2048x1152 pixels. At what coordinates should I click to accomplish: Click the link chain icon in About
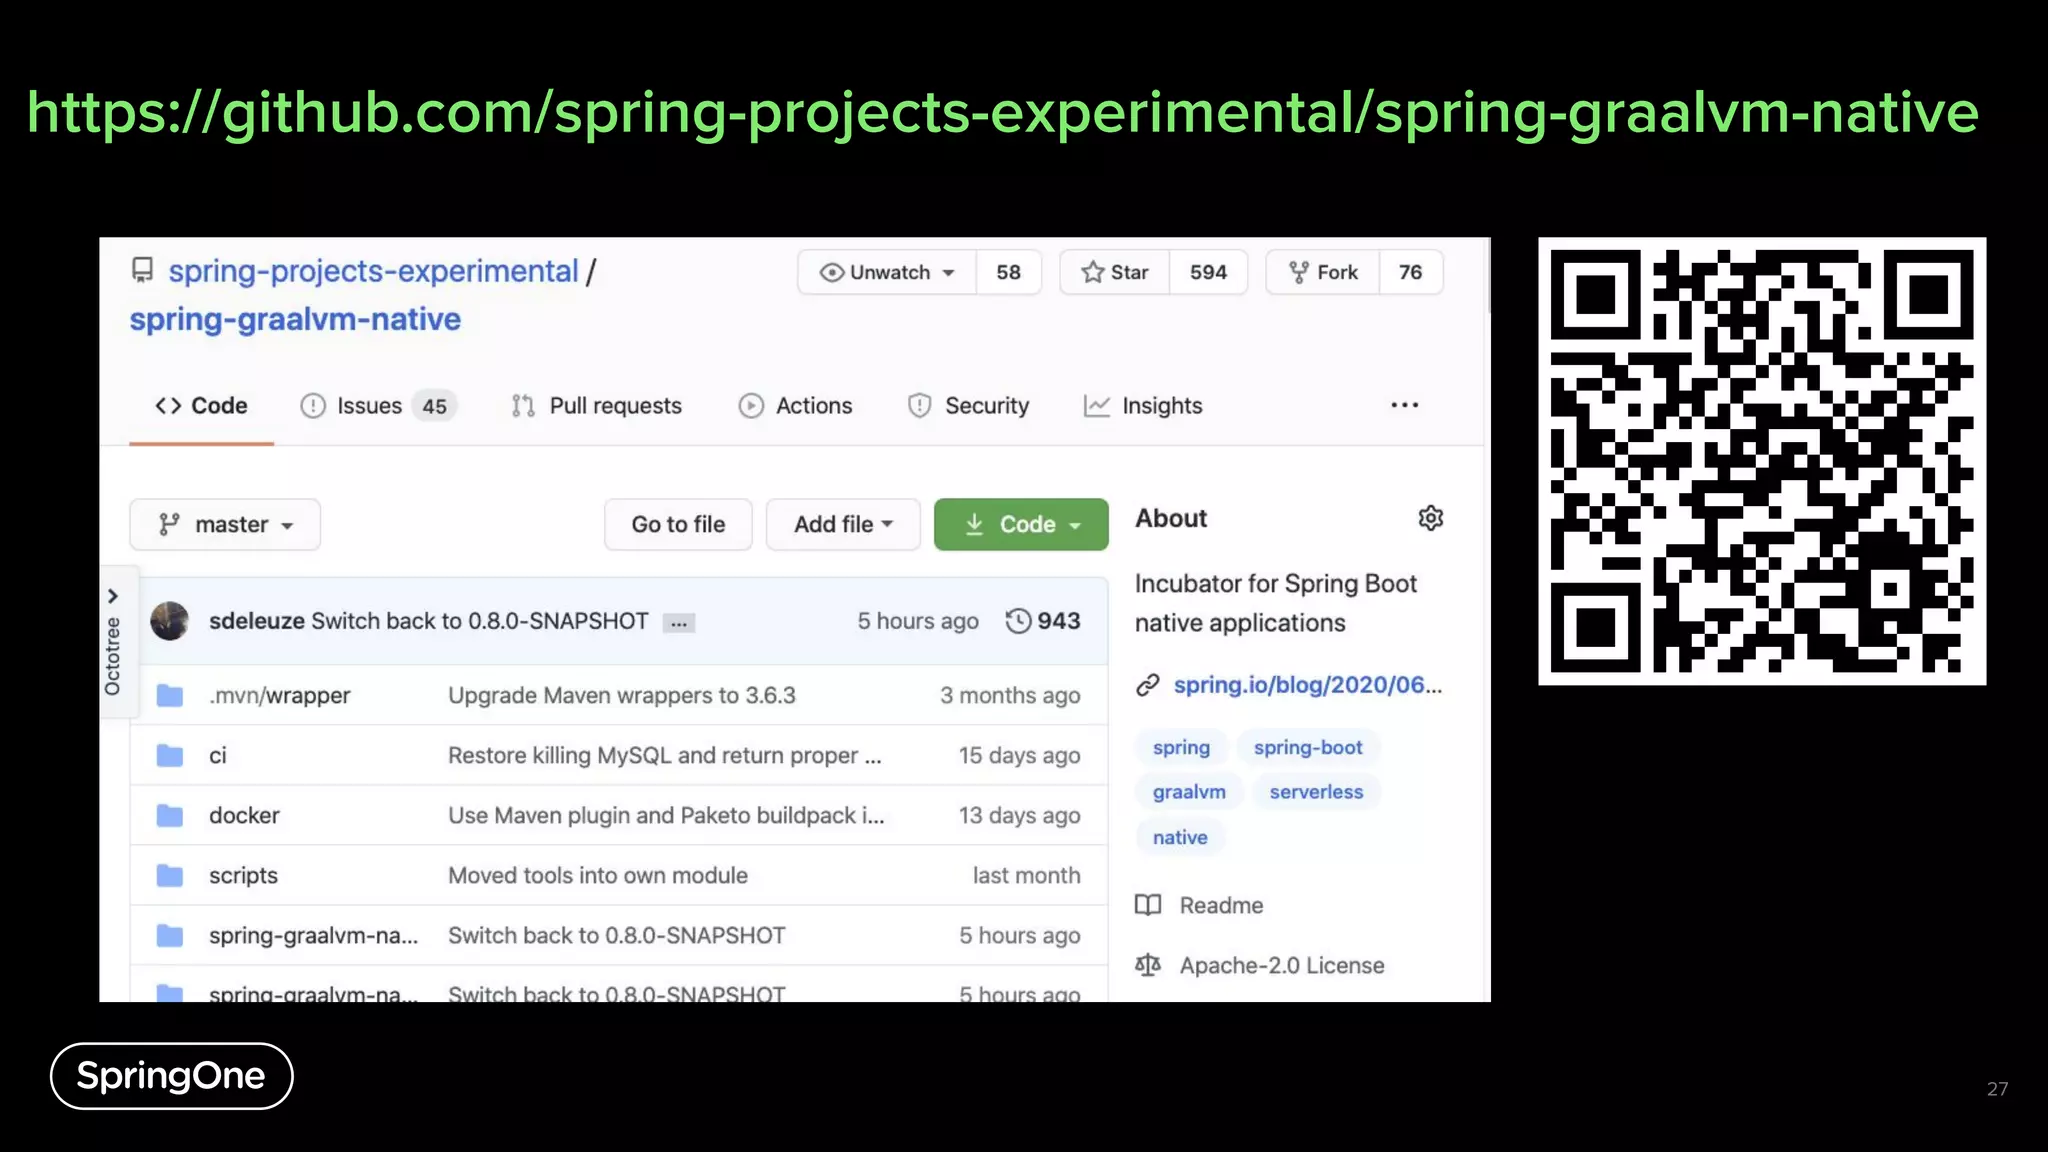point(1148,685)
